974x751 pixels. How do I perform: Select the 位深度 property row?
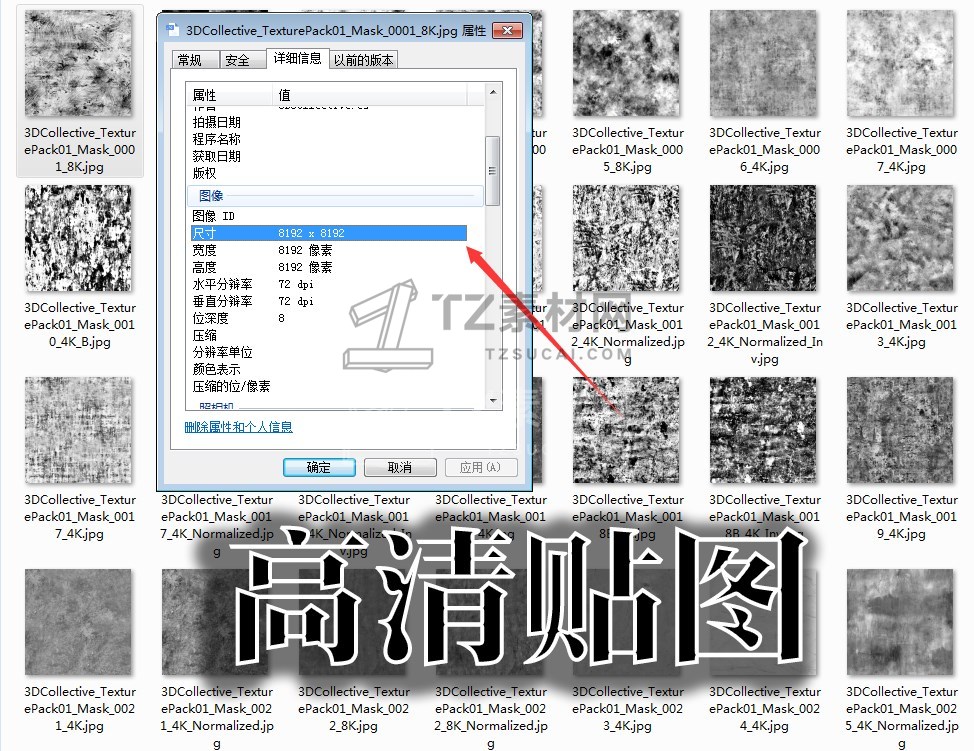click(328, 318)
